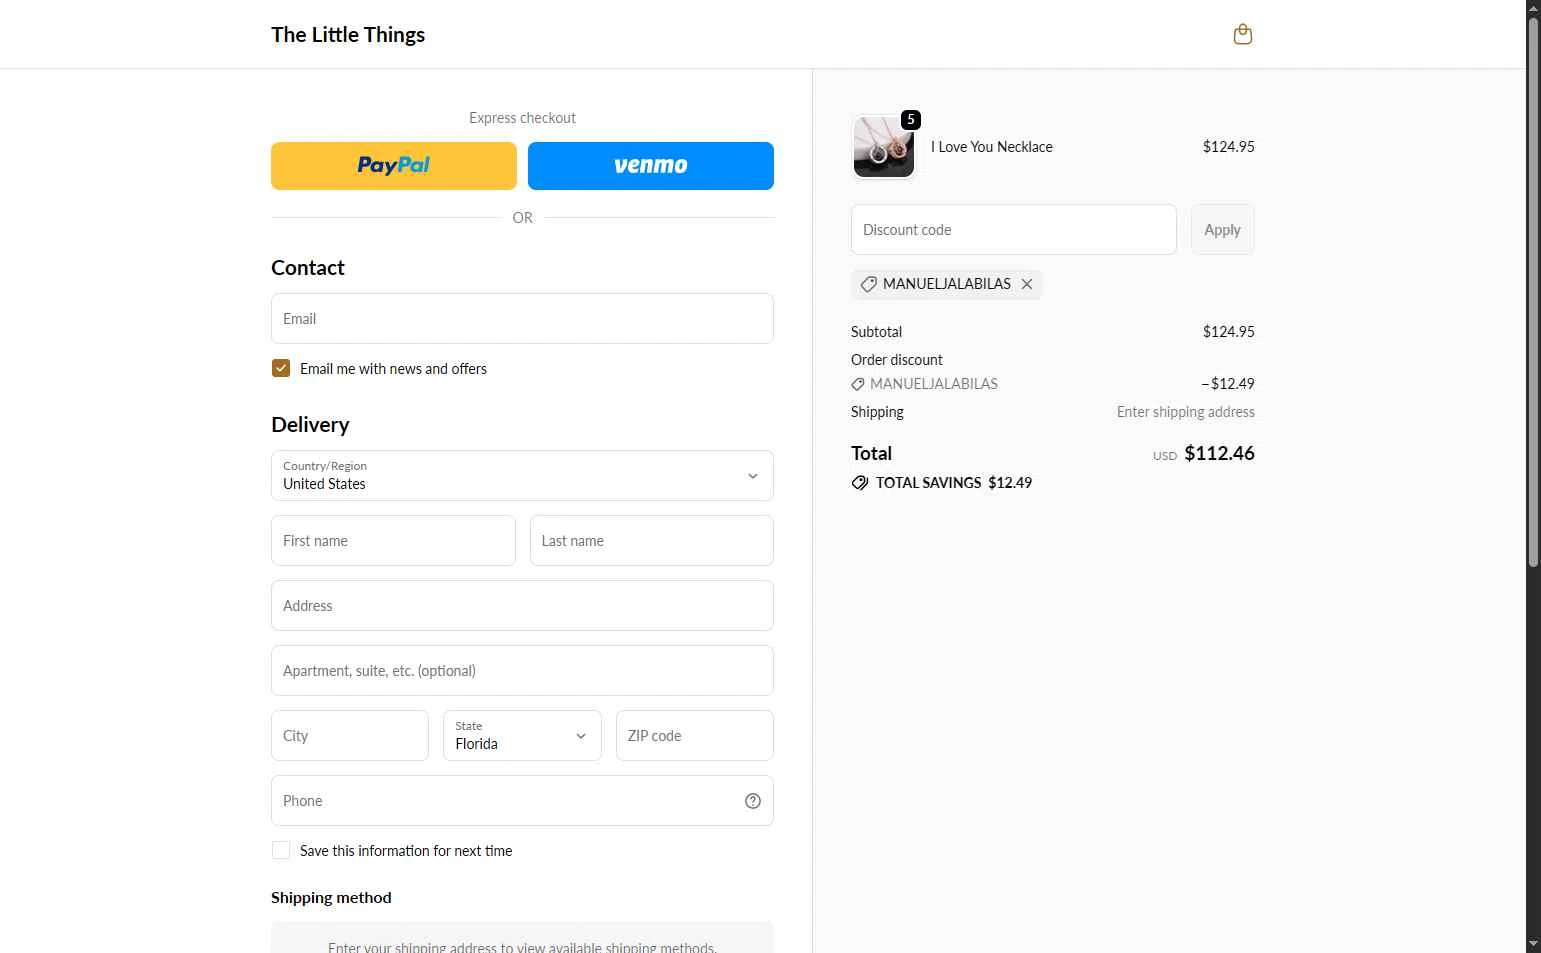Click the Contact section heading

point(308,268)
